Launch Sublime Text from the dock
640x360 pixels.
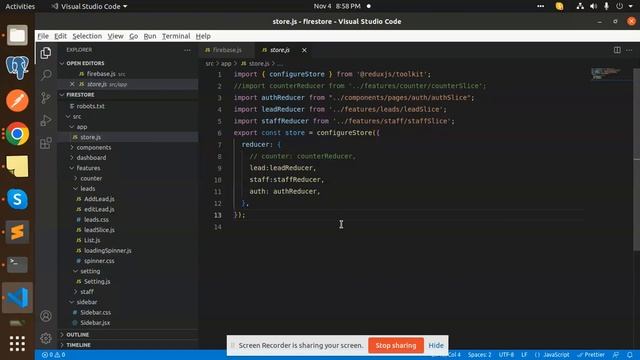point(17,232)
